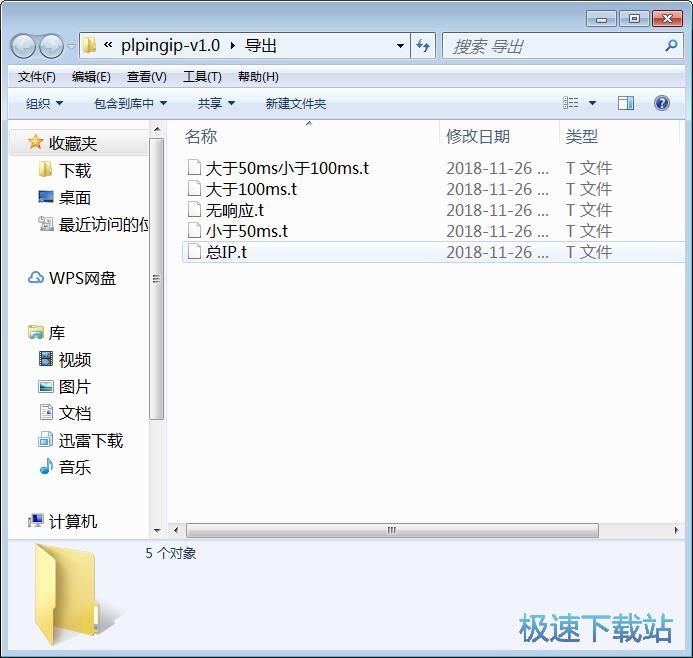
Task: Toggle the preview pane button
Action: point(626,103)
